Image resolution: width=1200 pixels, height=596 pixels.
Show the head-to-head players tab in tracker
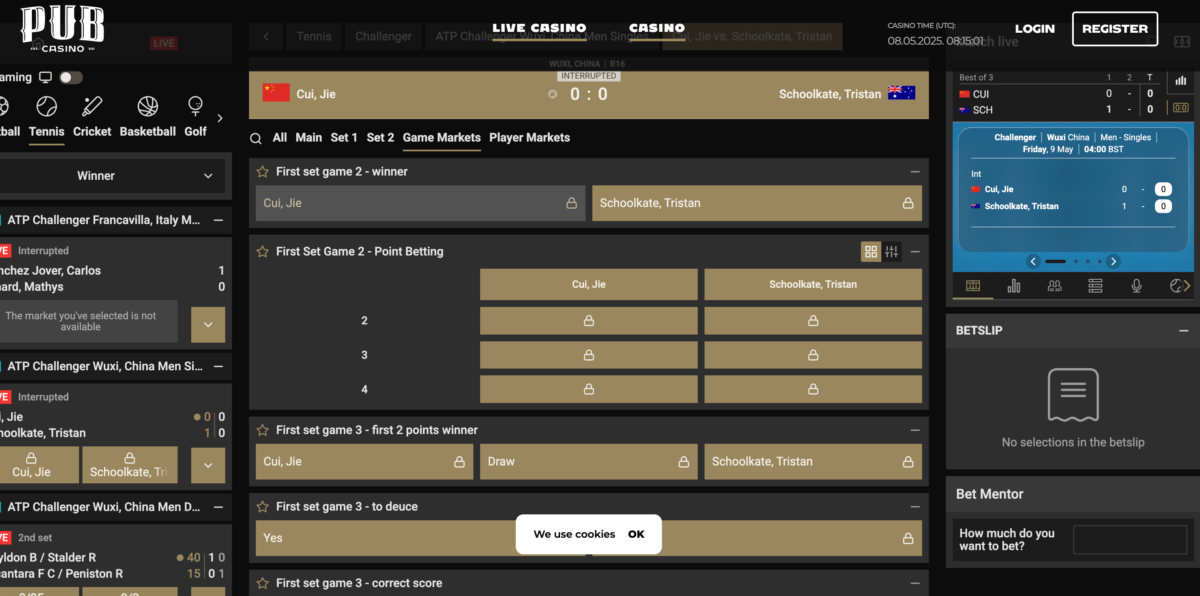pyautogui.click(x=1054, y=286)
